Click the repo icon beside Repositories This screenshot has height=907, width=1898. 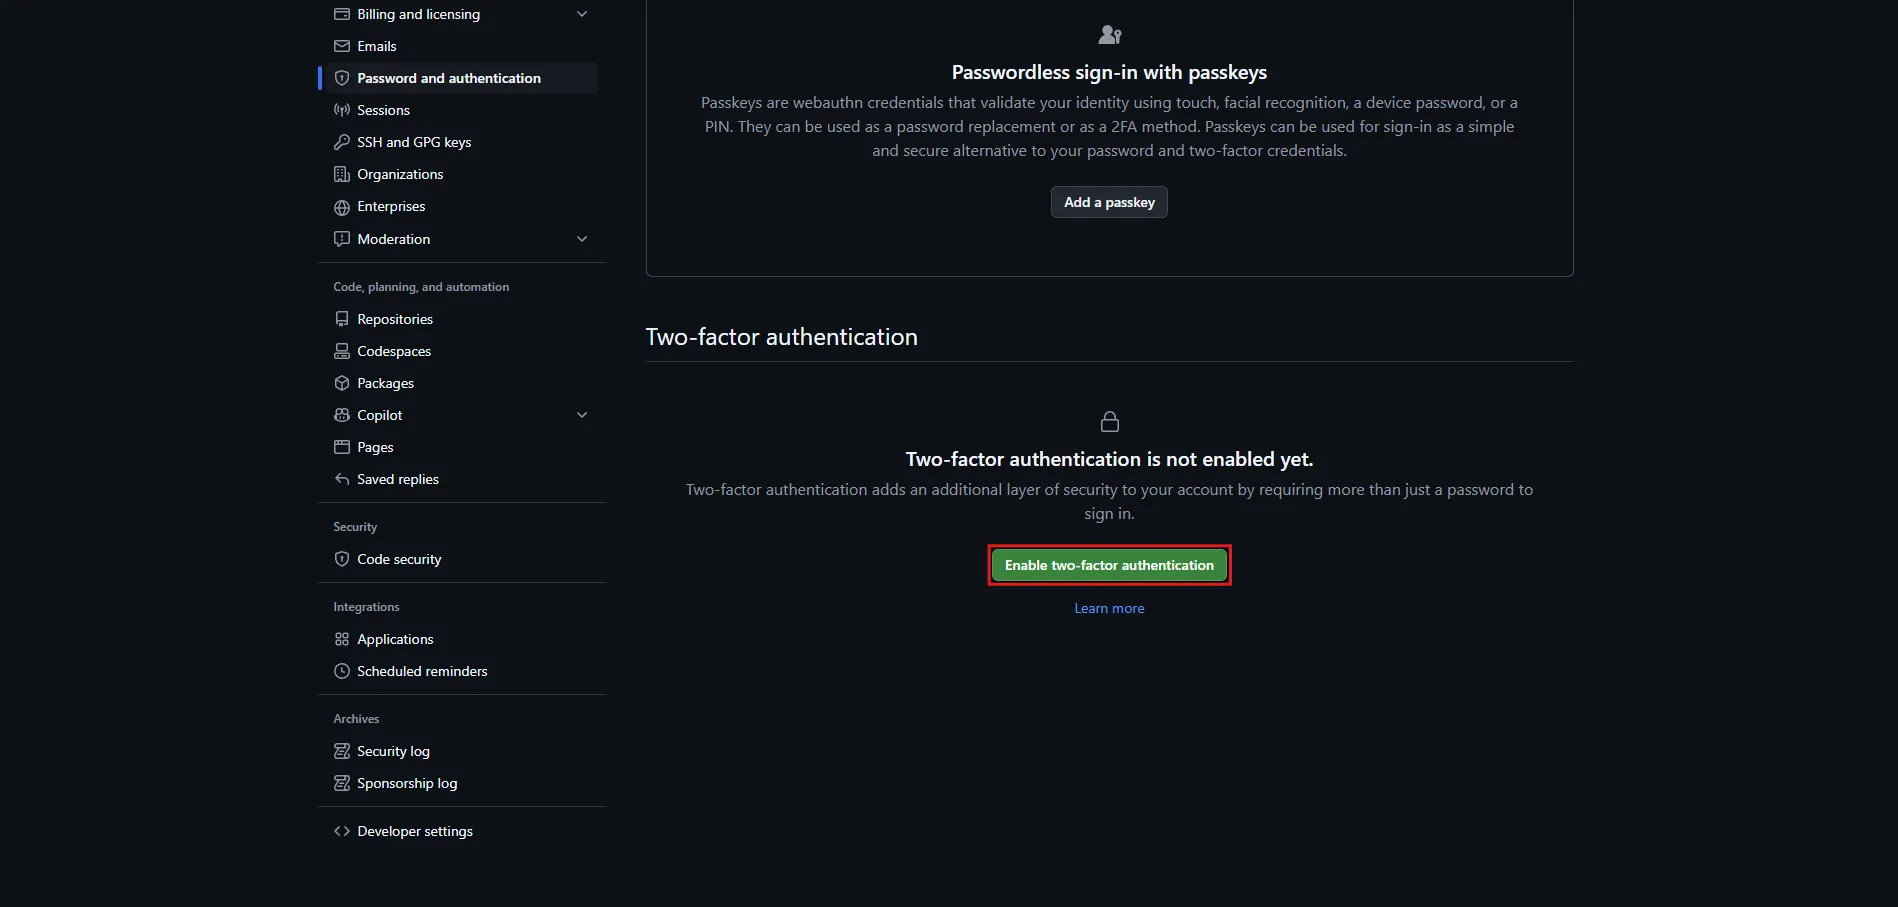tap(342, 319)
